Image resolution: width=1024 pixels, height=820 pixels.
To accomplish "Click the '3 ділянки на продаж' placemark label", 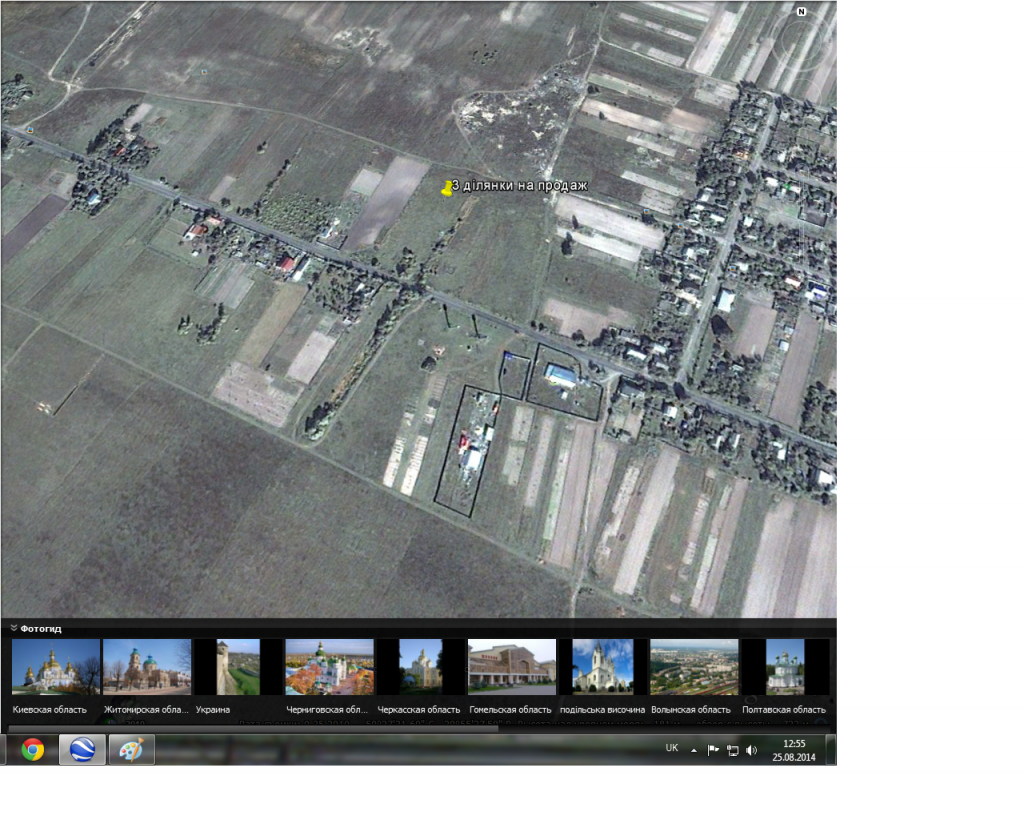I will click(519, 186).
